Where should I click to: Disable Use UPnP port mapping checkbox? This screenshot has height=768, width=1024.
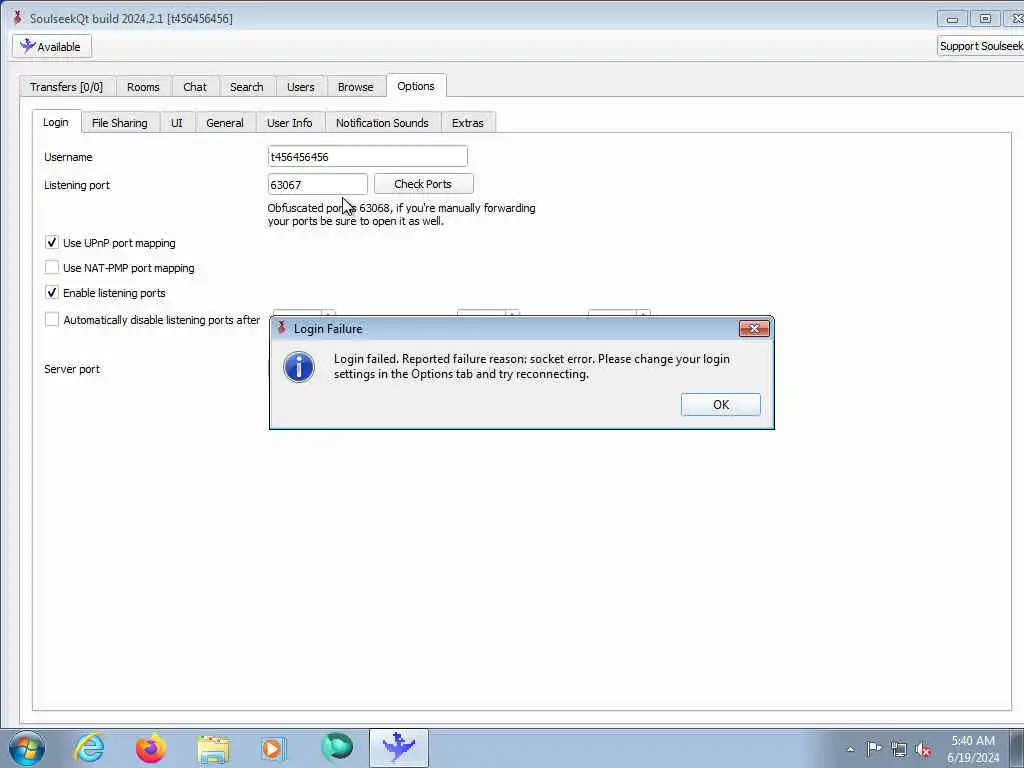[x=52, y=242]
